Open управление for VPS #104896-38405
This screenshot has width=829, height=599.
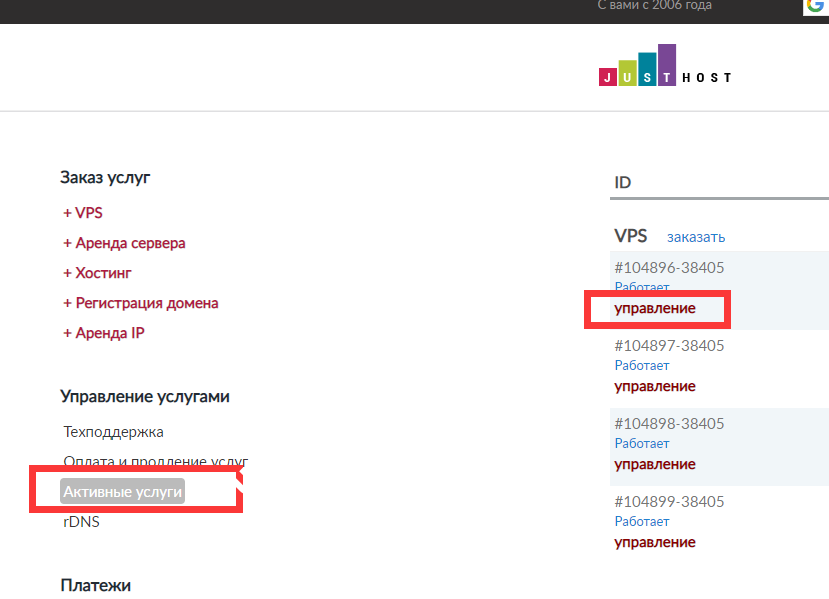(655, 309)
